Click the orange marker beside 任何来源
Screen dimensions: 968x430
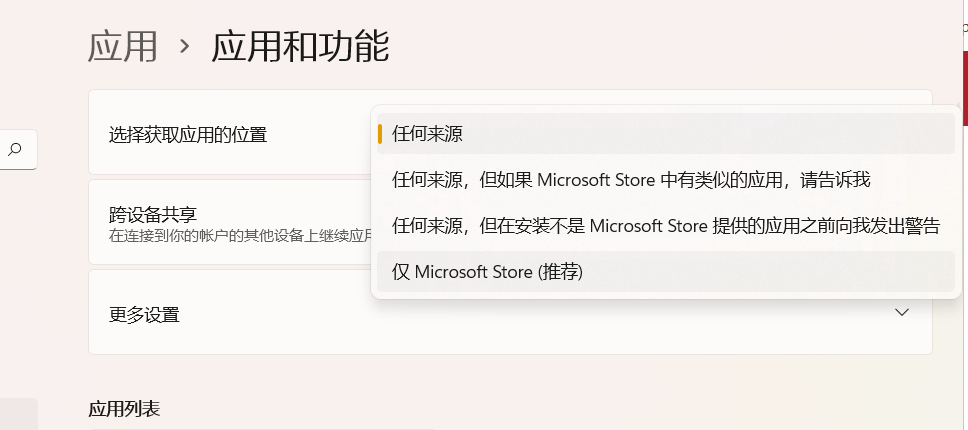pos(380,134)
